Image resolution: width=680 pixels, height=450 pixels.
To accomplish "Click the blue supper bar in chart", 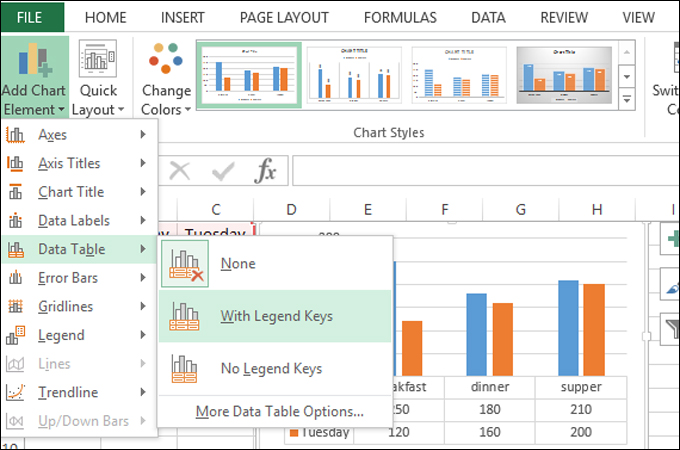I will click(568, 328).
